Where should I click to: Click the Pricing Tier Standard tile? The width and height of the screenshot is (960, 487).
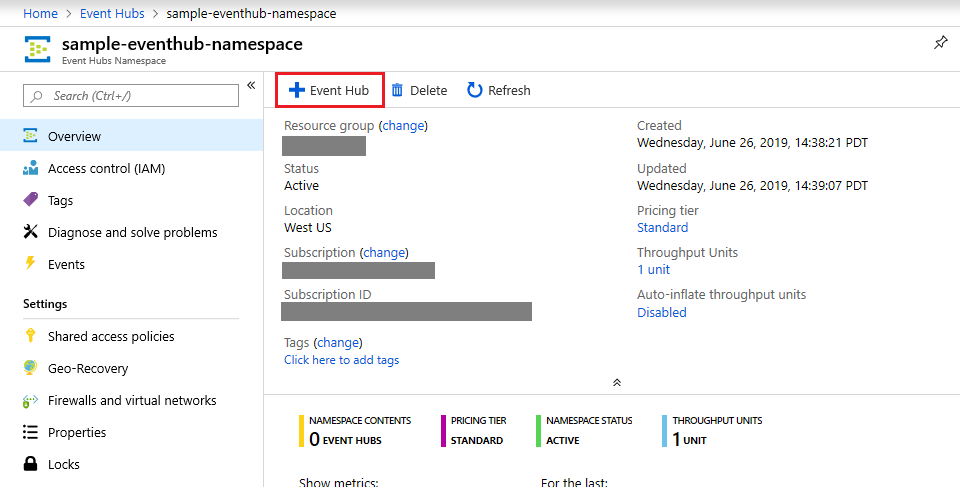pyautogui.click(x=474, y=431)
